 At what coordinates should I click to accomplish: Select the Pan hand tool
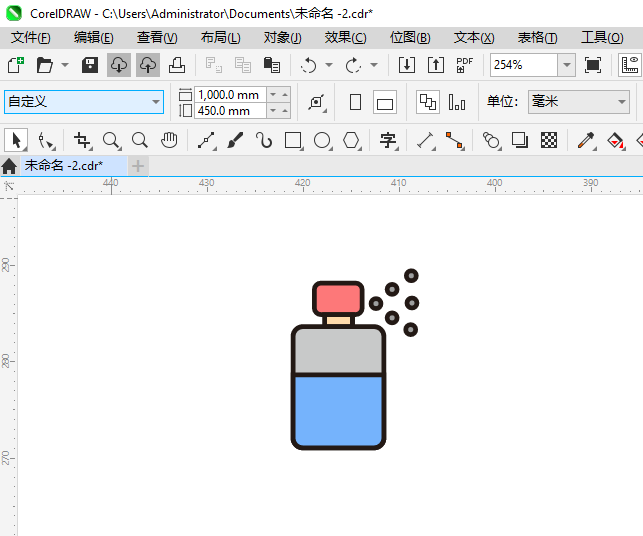click(x=170, y=140)
